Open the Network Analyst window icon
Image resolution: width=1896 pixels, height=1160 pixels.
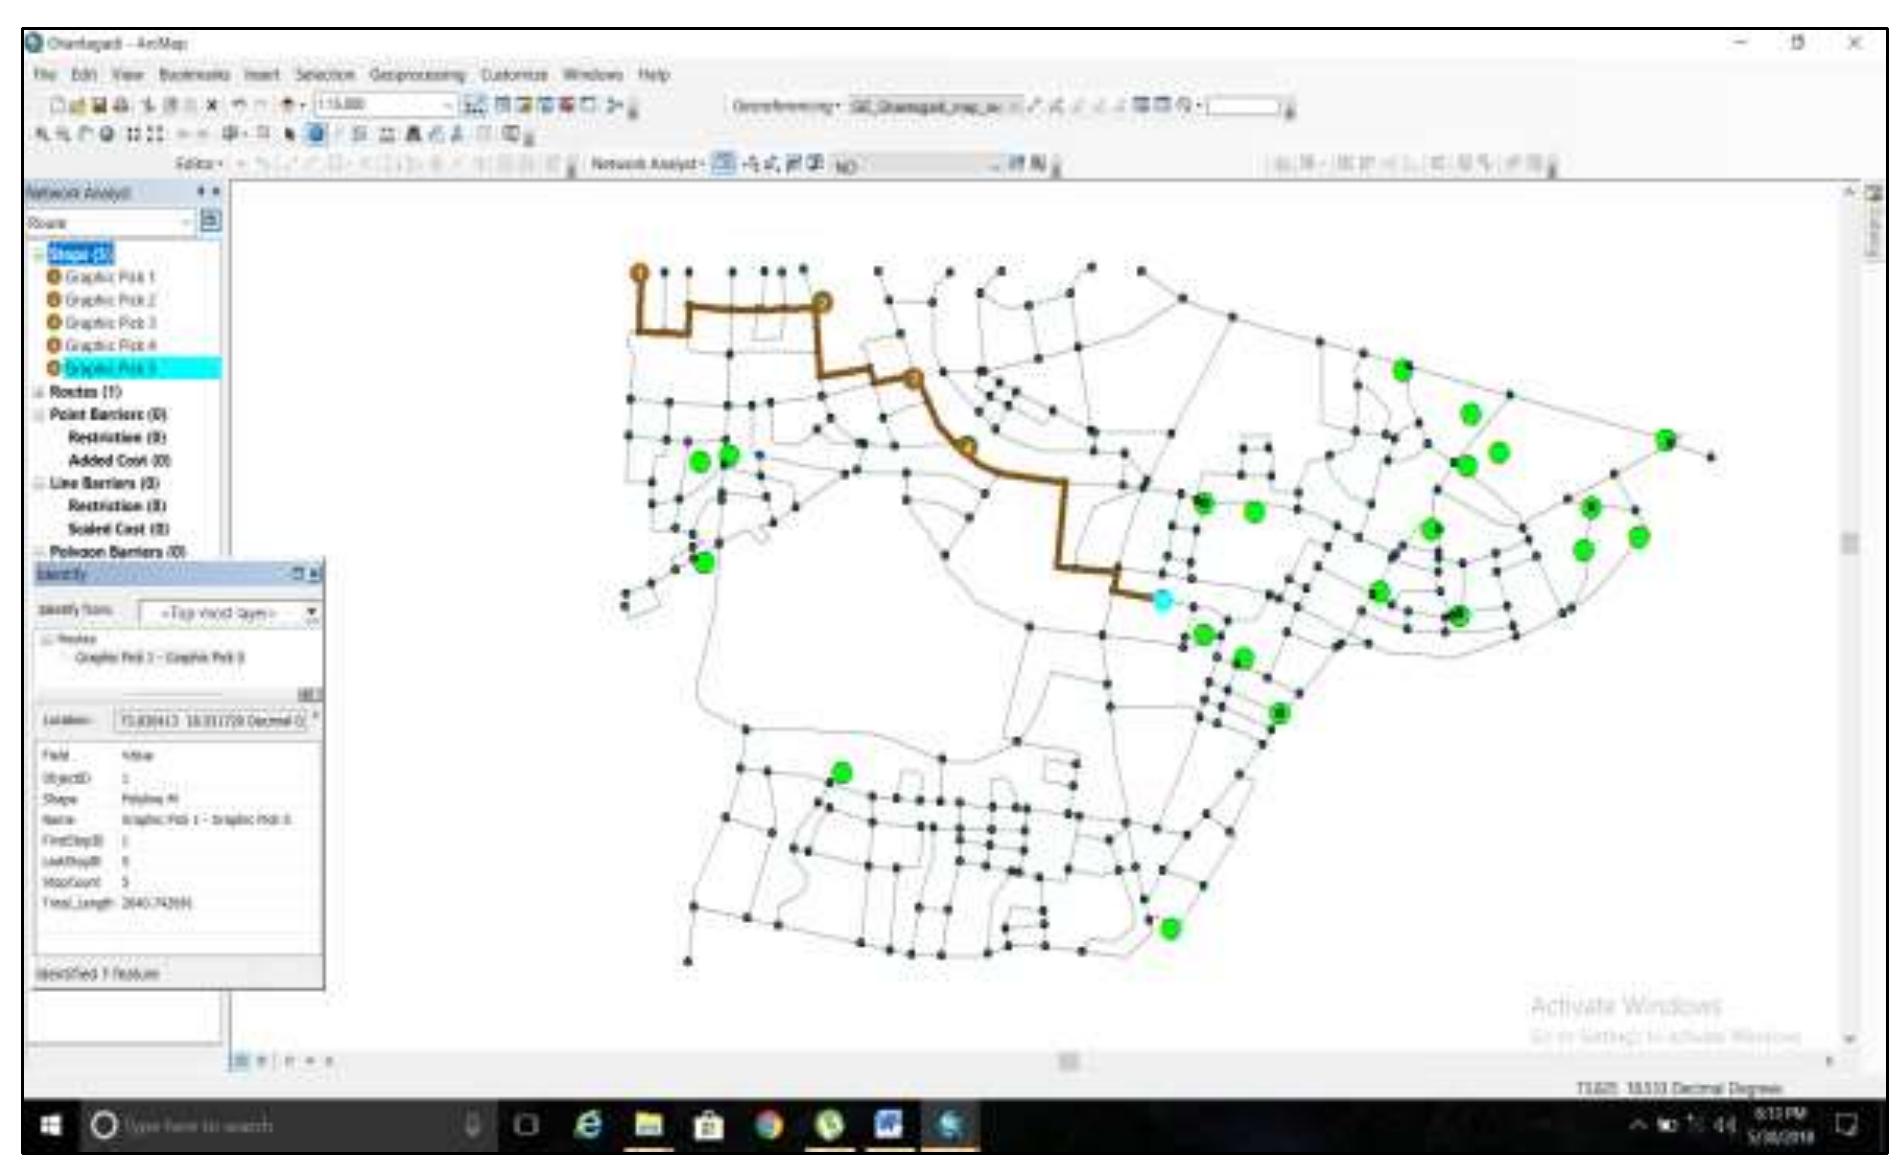pos(723,162)
